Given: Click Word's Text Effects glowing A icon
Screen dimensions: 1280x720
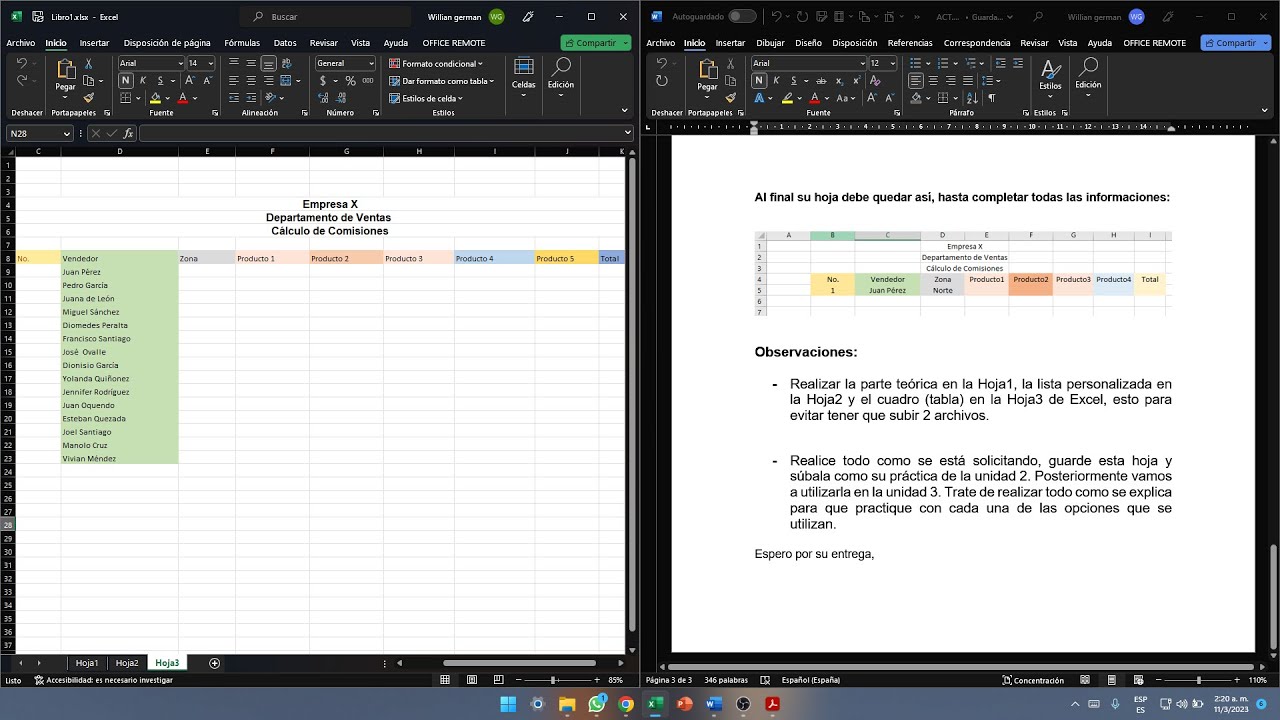Looking at the screenshot, I should coord(759,98).
